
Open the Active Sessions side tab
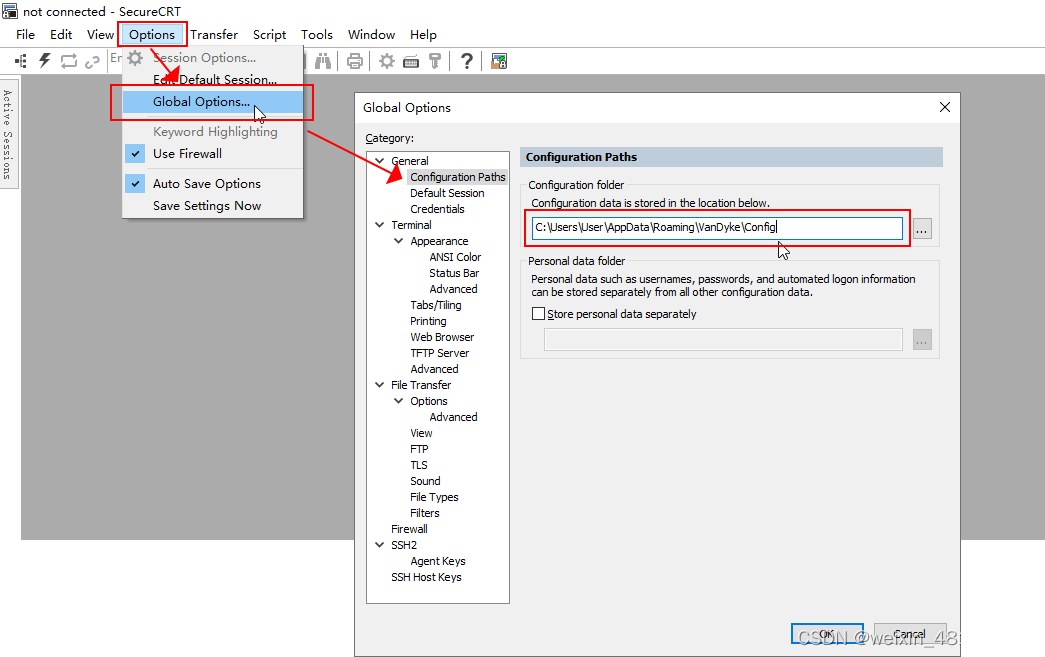click(x=8, y=134)
